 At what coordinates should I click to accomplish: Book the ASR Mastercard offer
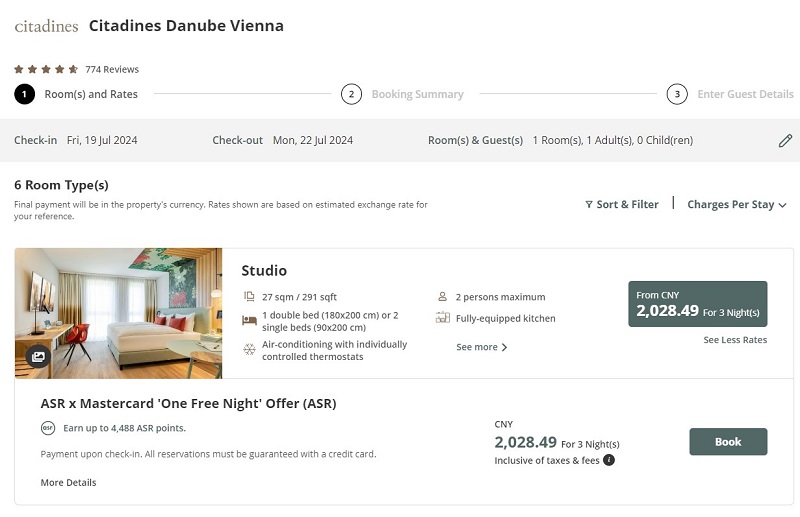pyautogui.click(x=728, y=441)
